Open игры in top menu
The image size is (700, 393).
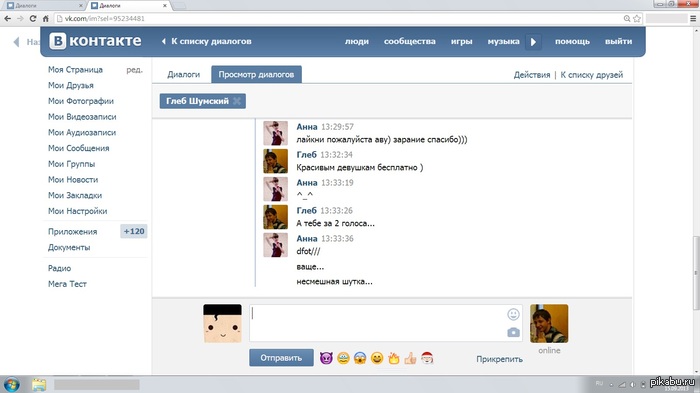[x=462, y=41]
